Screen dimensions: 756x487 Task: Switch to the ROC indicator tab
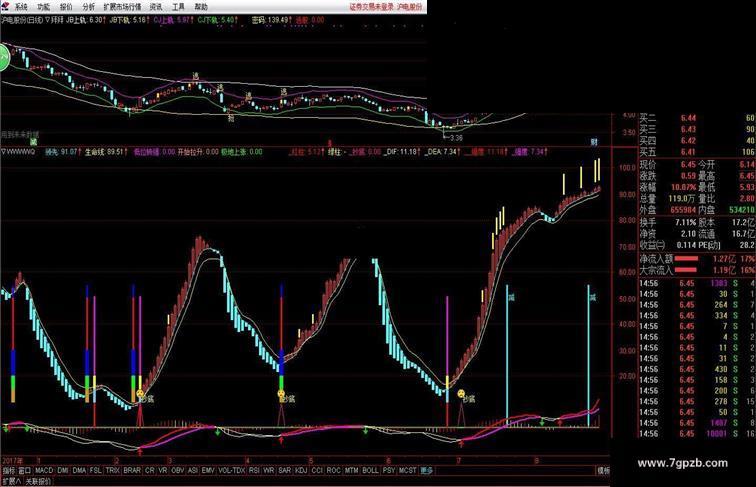(x=333, y=470)
